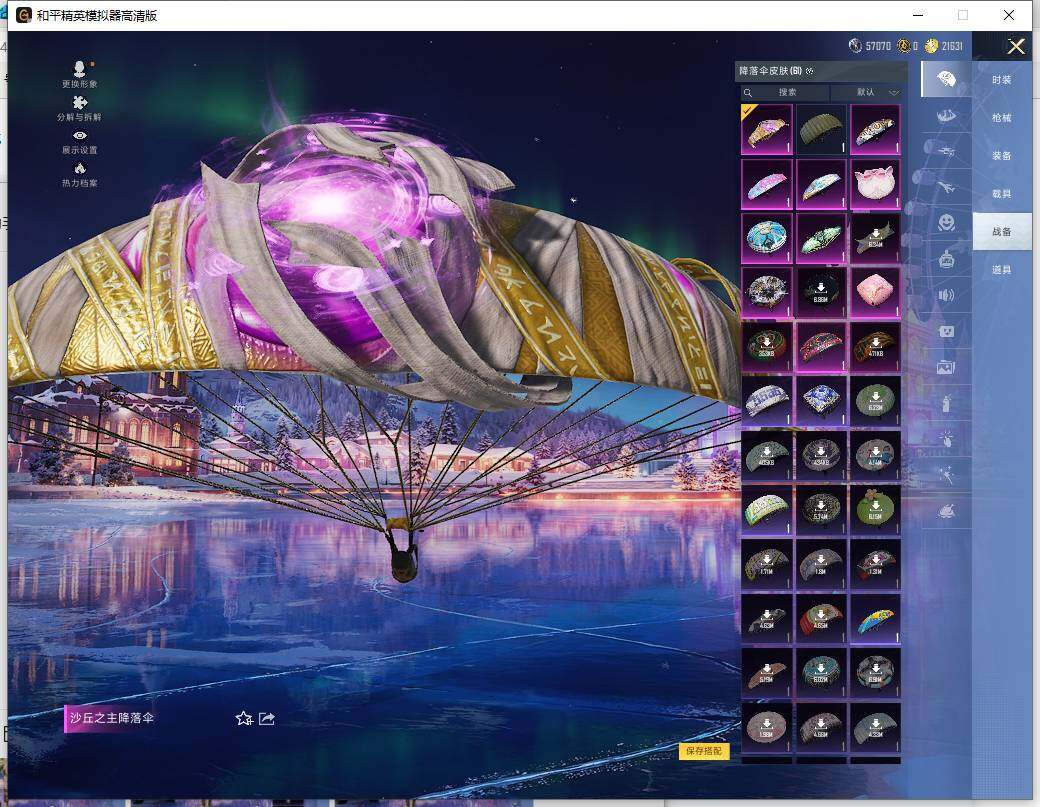Screen dimensions: 1040x807
Task: Select the pink cat-shaped parachute skin
Action: point(876,184)
